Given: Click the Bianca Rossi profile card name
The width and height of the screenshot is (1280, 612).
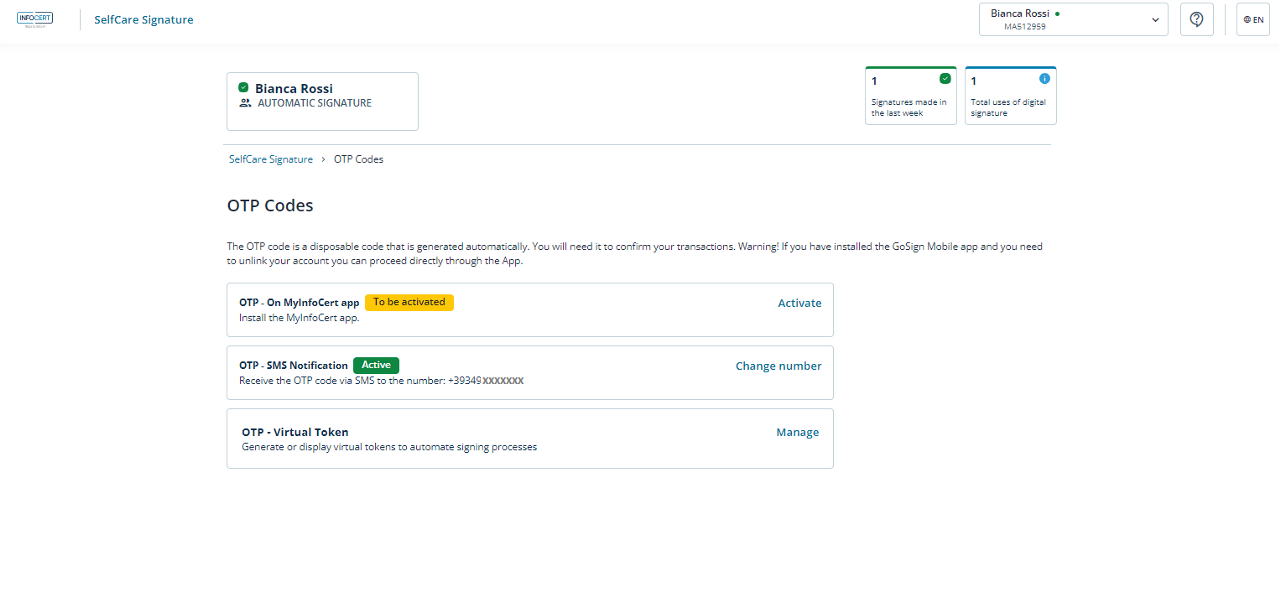Looking at the screenshot, I should 294,88.
